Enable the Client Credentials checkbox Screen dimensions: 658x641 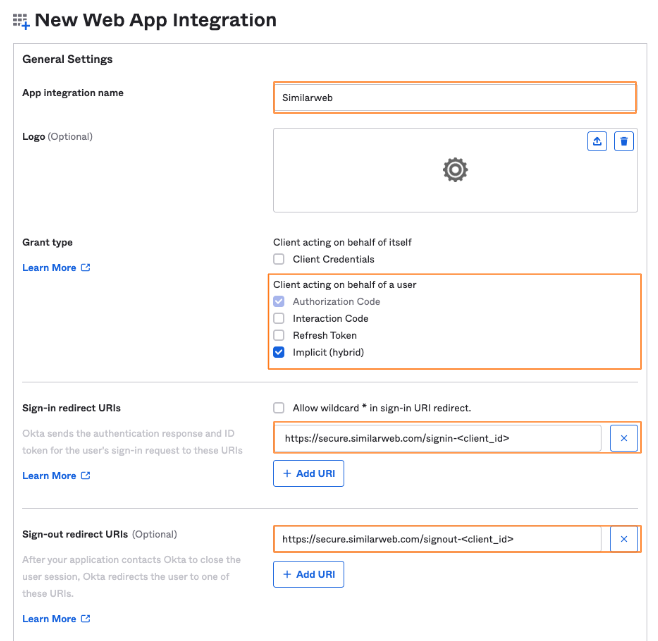[x=280, y=260]
